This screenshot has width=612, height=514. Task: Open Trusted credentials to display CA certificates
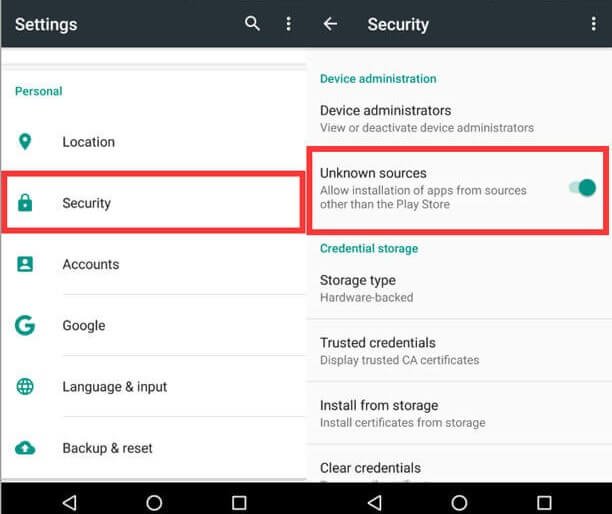[x=459, y=350]
